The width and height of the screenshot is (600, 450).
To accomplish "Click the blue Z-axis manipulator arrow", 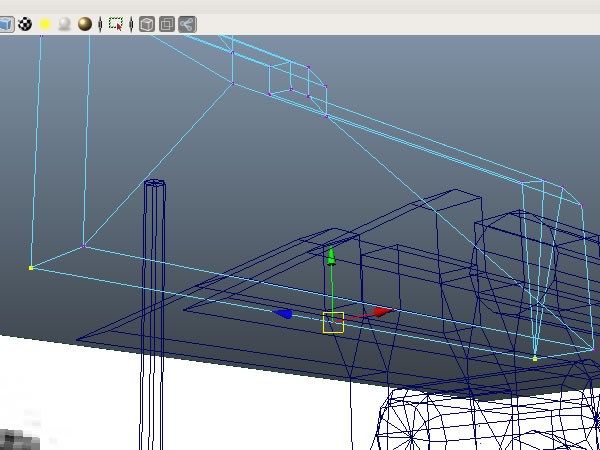I will [x=283, y=314].
